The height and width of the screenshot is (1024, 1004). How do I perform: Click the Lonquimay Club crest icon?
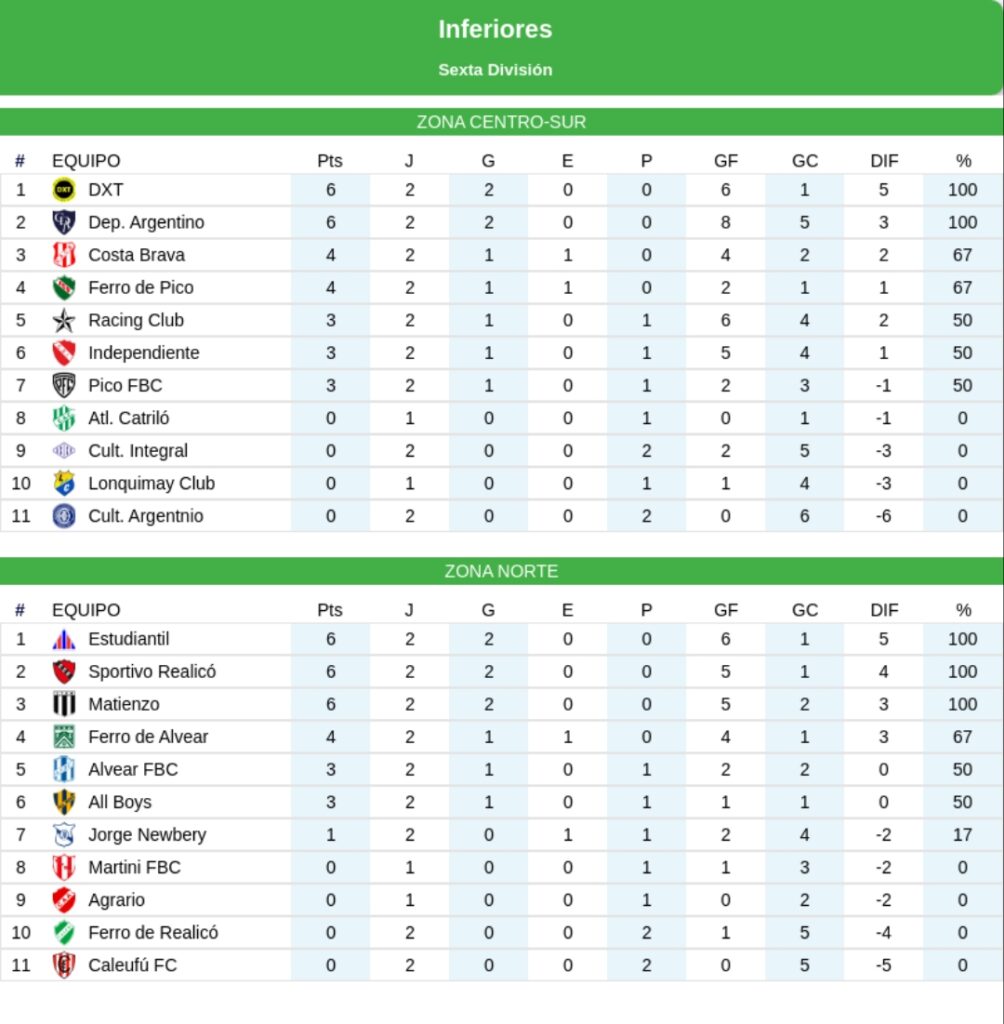click(64, 483)
